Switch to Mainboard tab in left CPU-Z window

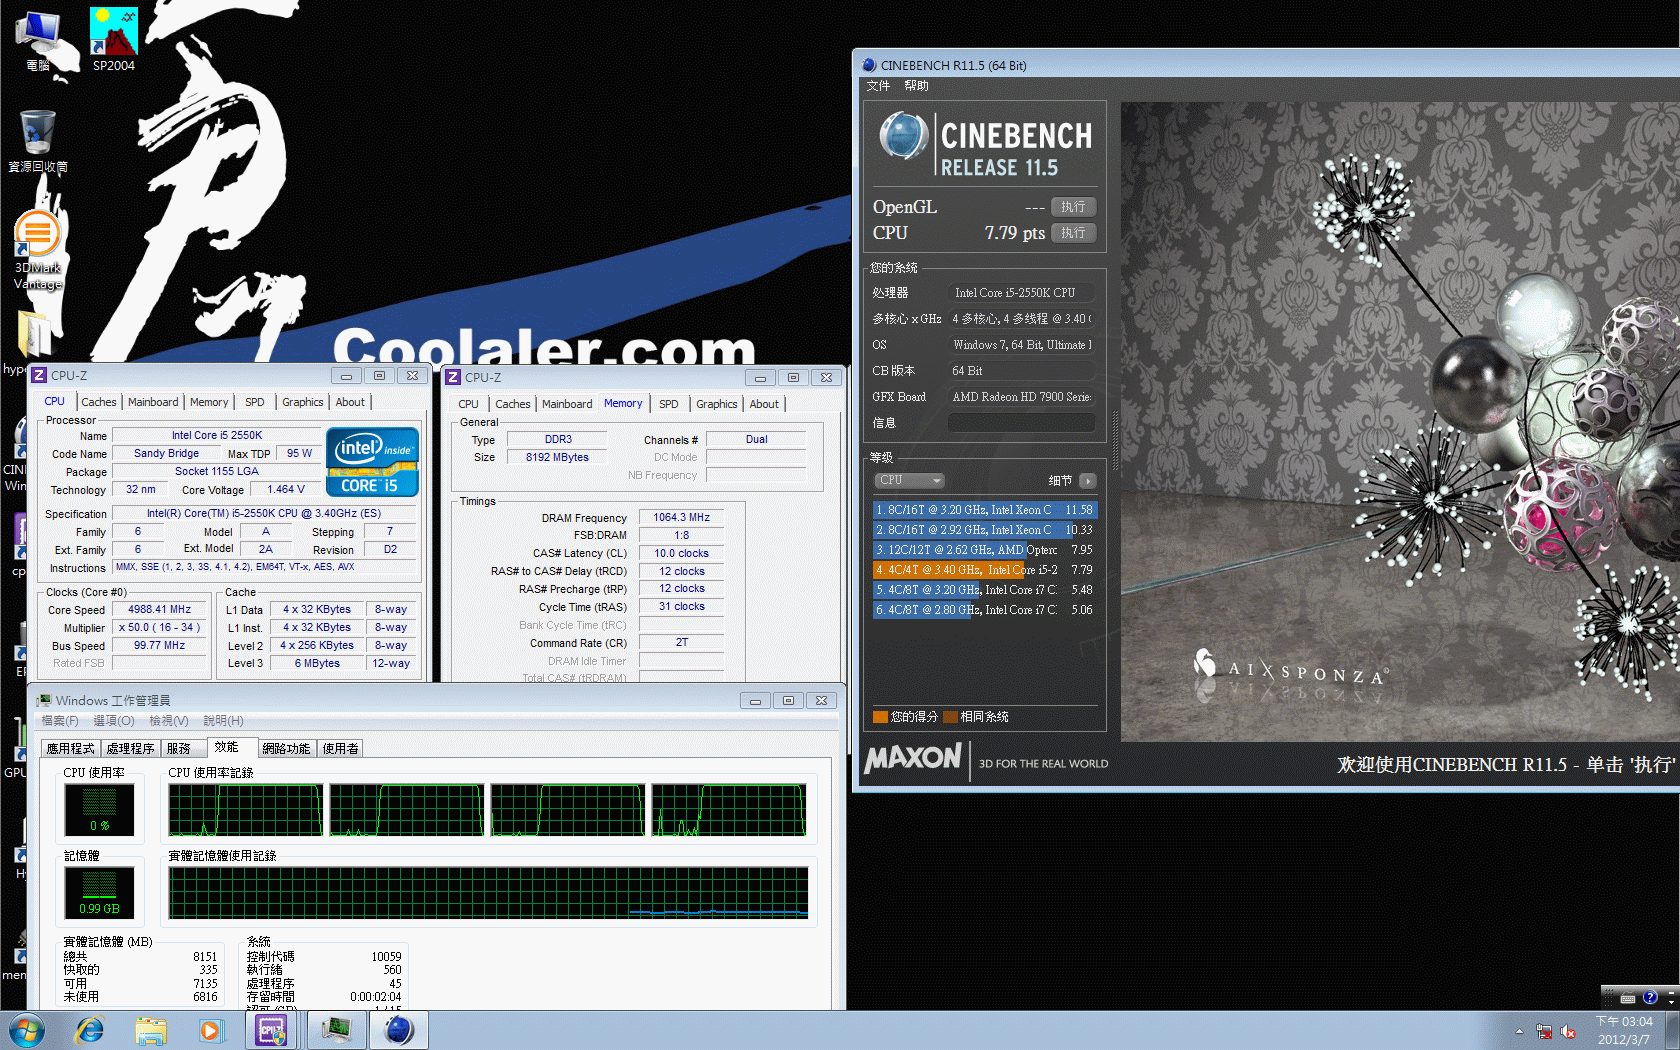click(x=153, y=402)
